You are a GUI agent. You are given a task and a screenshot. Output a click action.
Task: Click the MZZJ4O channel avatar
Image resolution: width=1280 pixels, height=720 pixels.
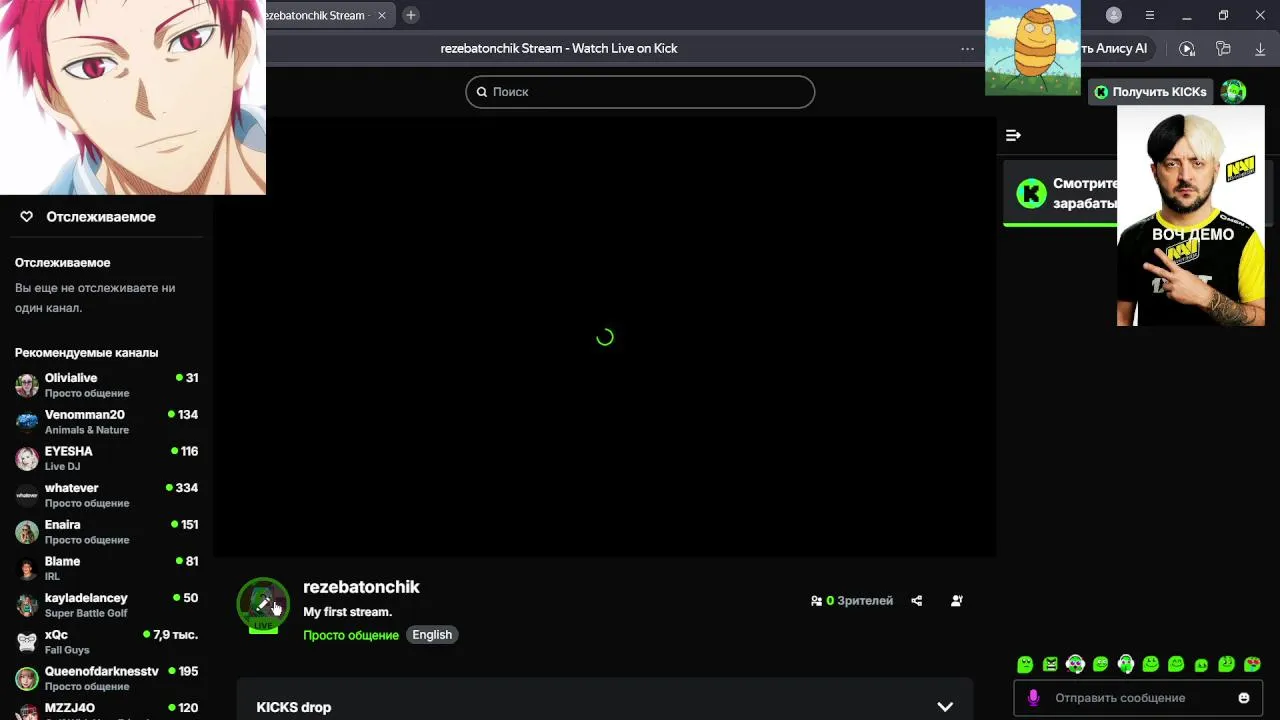(x=27, y=712)
